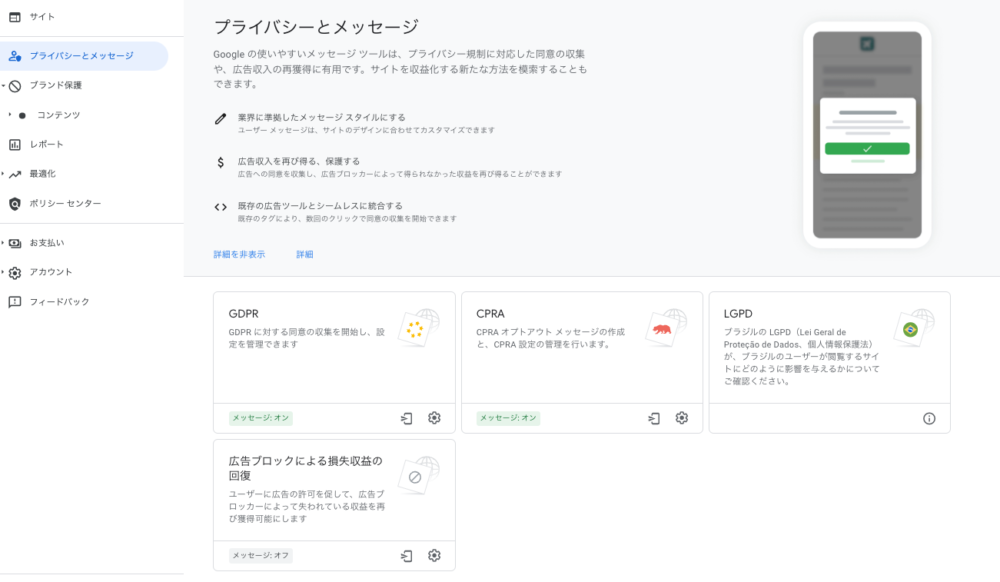
Task: Open GDPR messages via arrow-page icon
Action: pos(406,419)
